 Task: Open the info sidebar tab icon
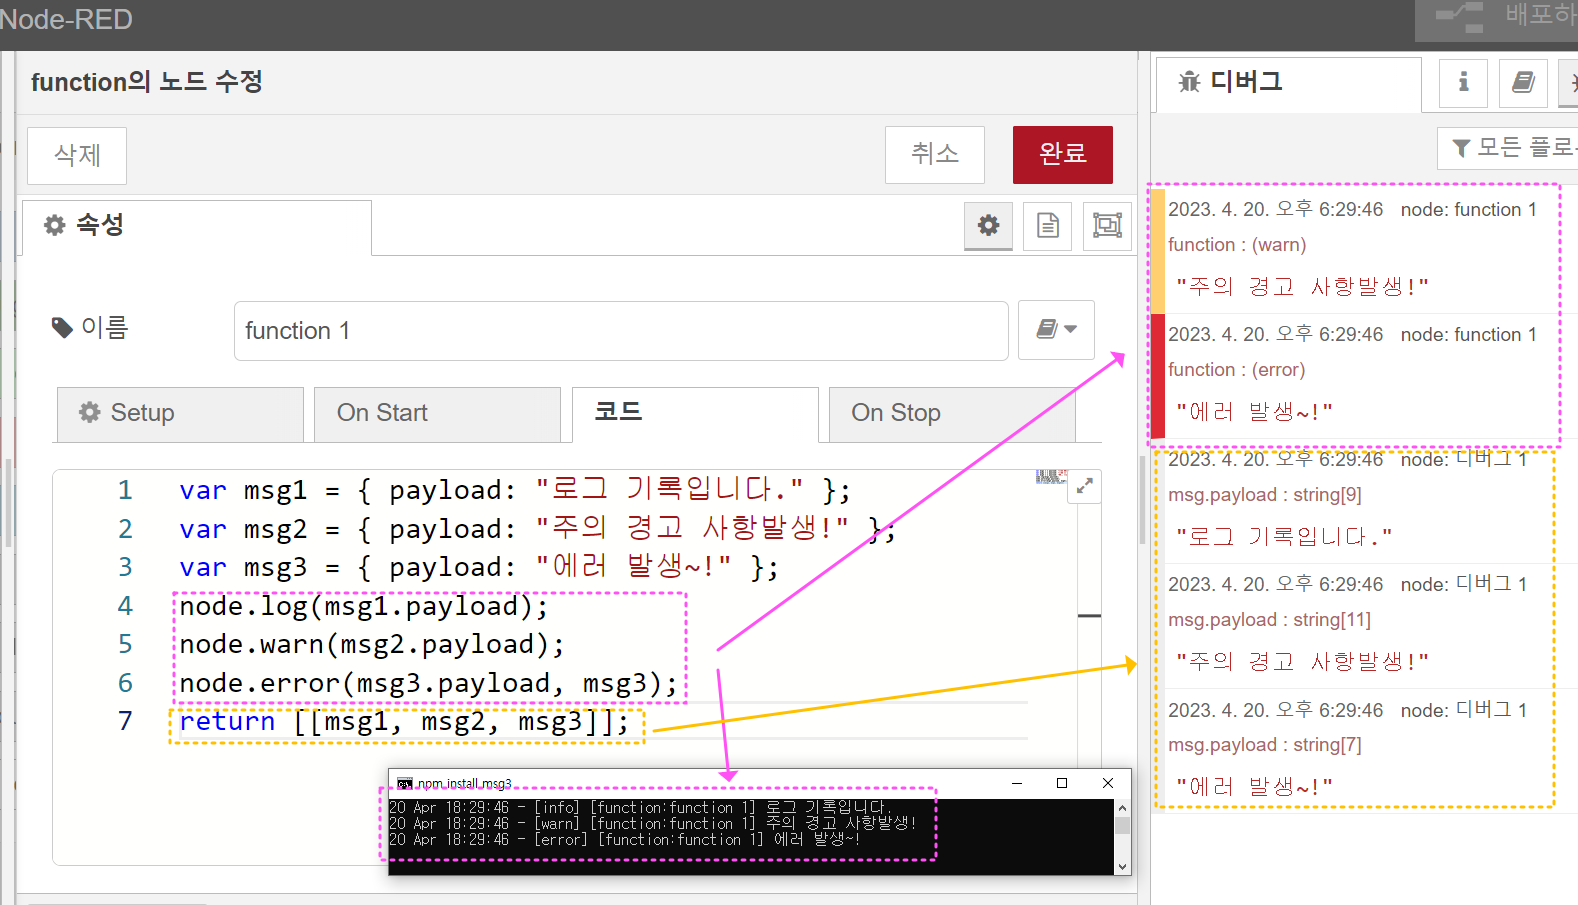pos(1463,82)
